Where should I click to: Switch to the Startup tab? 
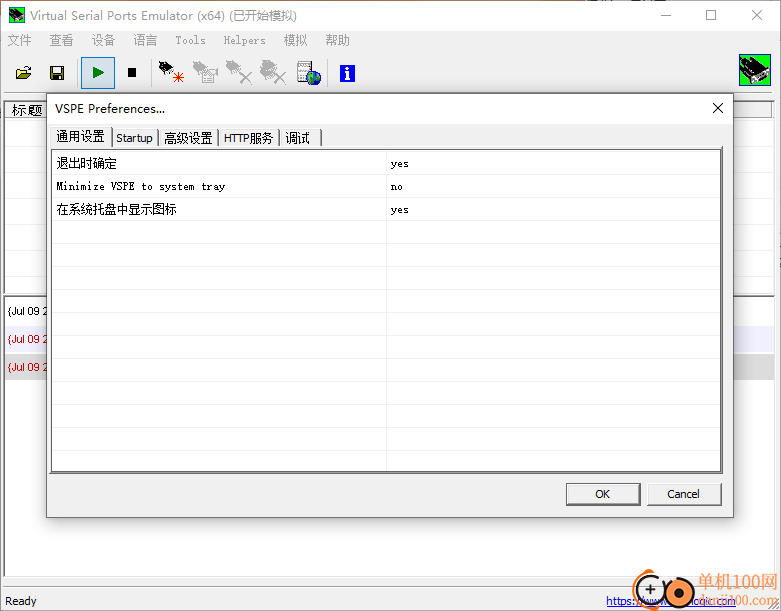coord(134,138)
